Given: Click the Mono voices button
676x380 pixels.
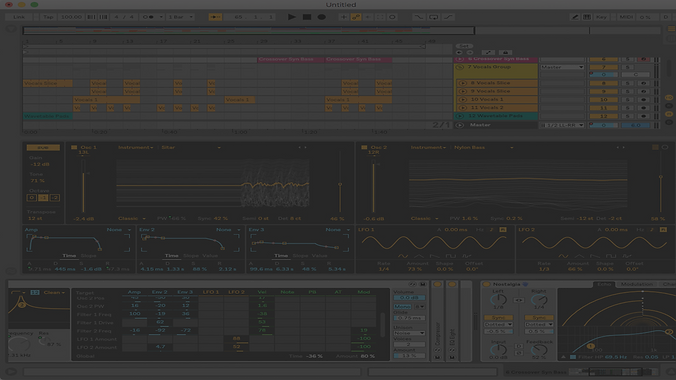Looking at the screenshot, I should point(402,307).
